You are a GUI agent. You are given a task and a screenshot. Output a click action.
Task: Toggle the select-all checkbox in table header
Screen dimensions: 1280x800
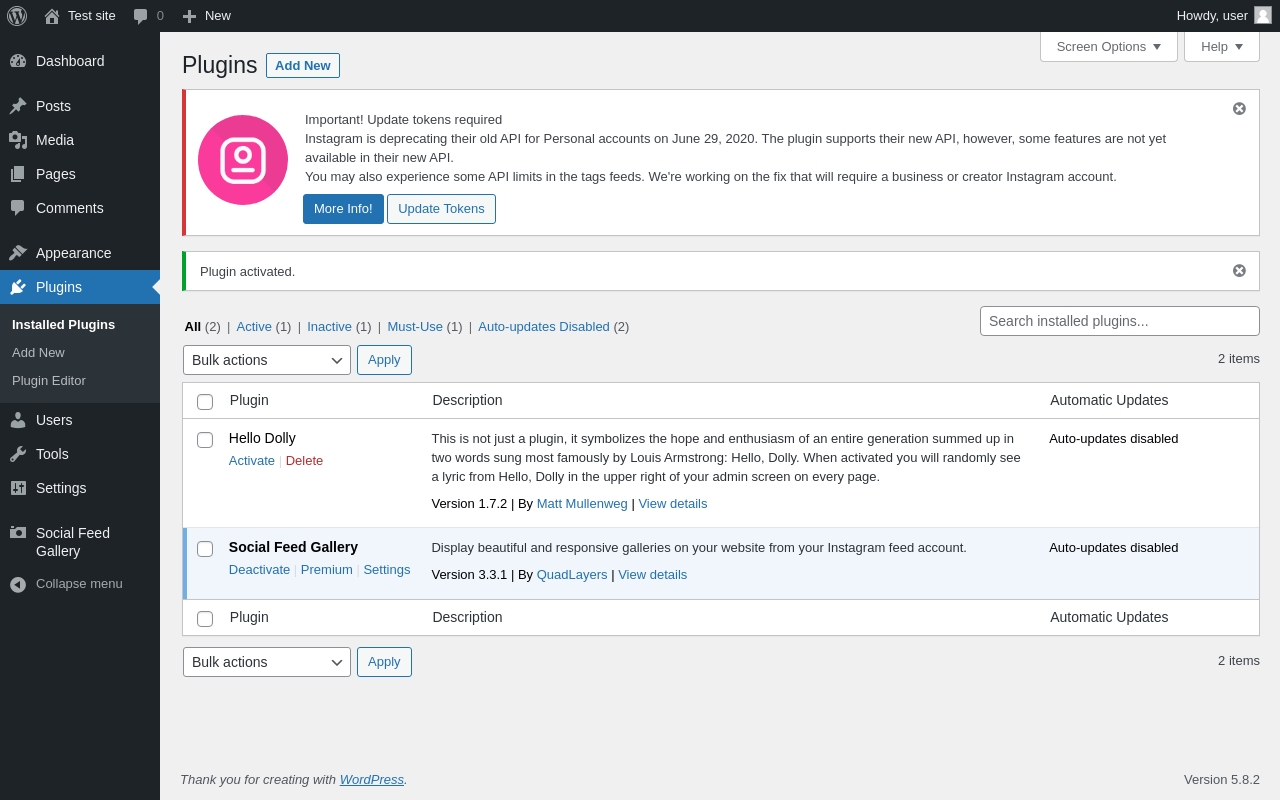click(205, 402)
